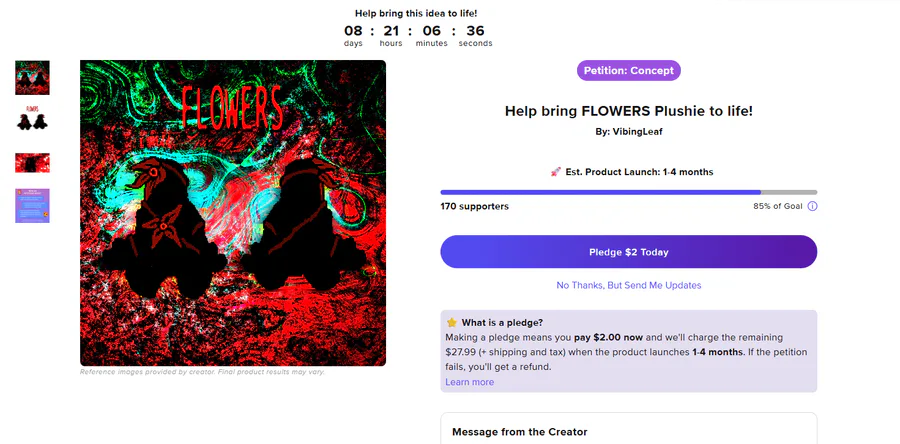900x444 pixels.
Task: Click the Pledge $2 Today button
Action: (x=629, y=252)
